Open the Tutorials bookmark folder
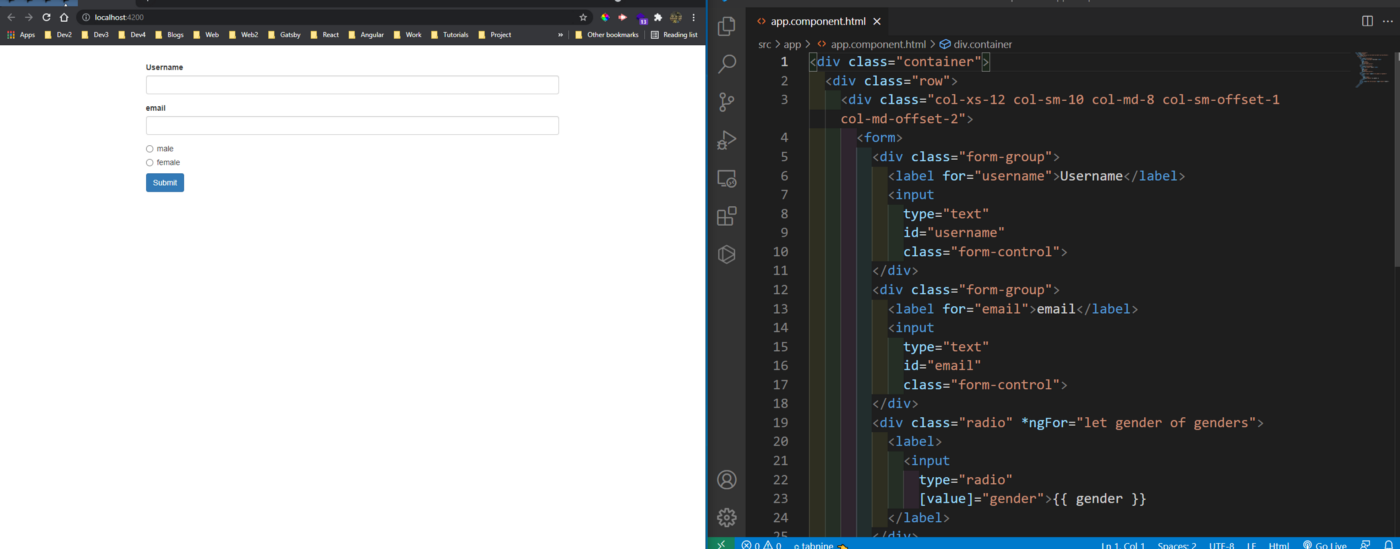 click(x=449, y=35)
